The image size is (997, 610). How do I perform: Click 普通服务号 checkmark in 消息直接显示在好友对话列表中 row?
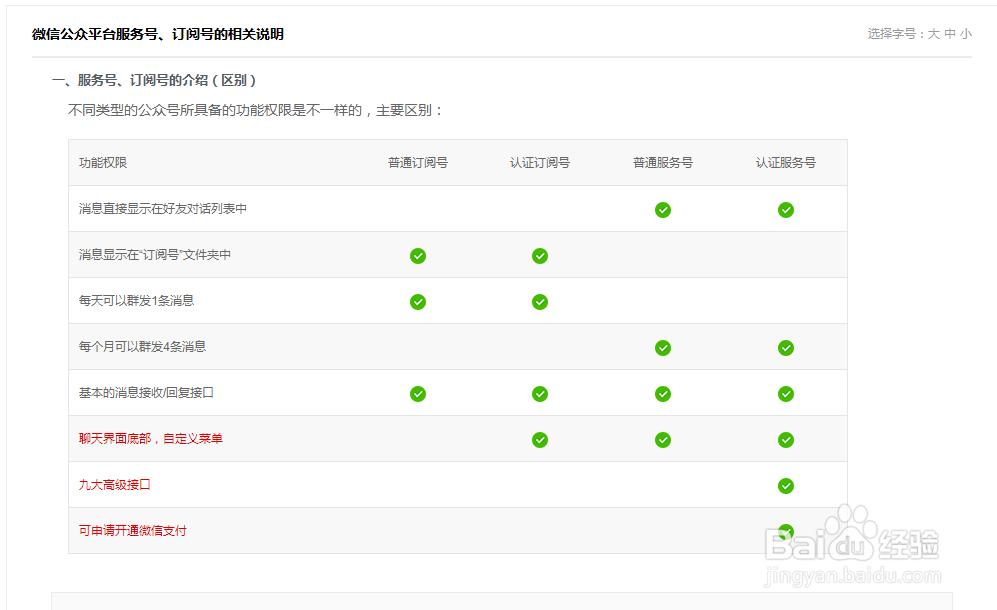(x=663, y=210)
